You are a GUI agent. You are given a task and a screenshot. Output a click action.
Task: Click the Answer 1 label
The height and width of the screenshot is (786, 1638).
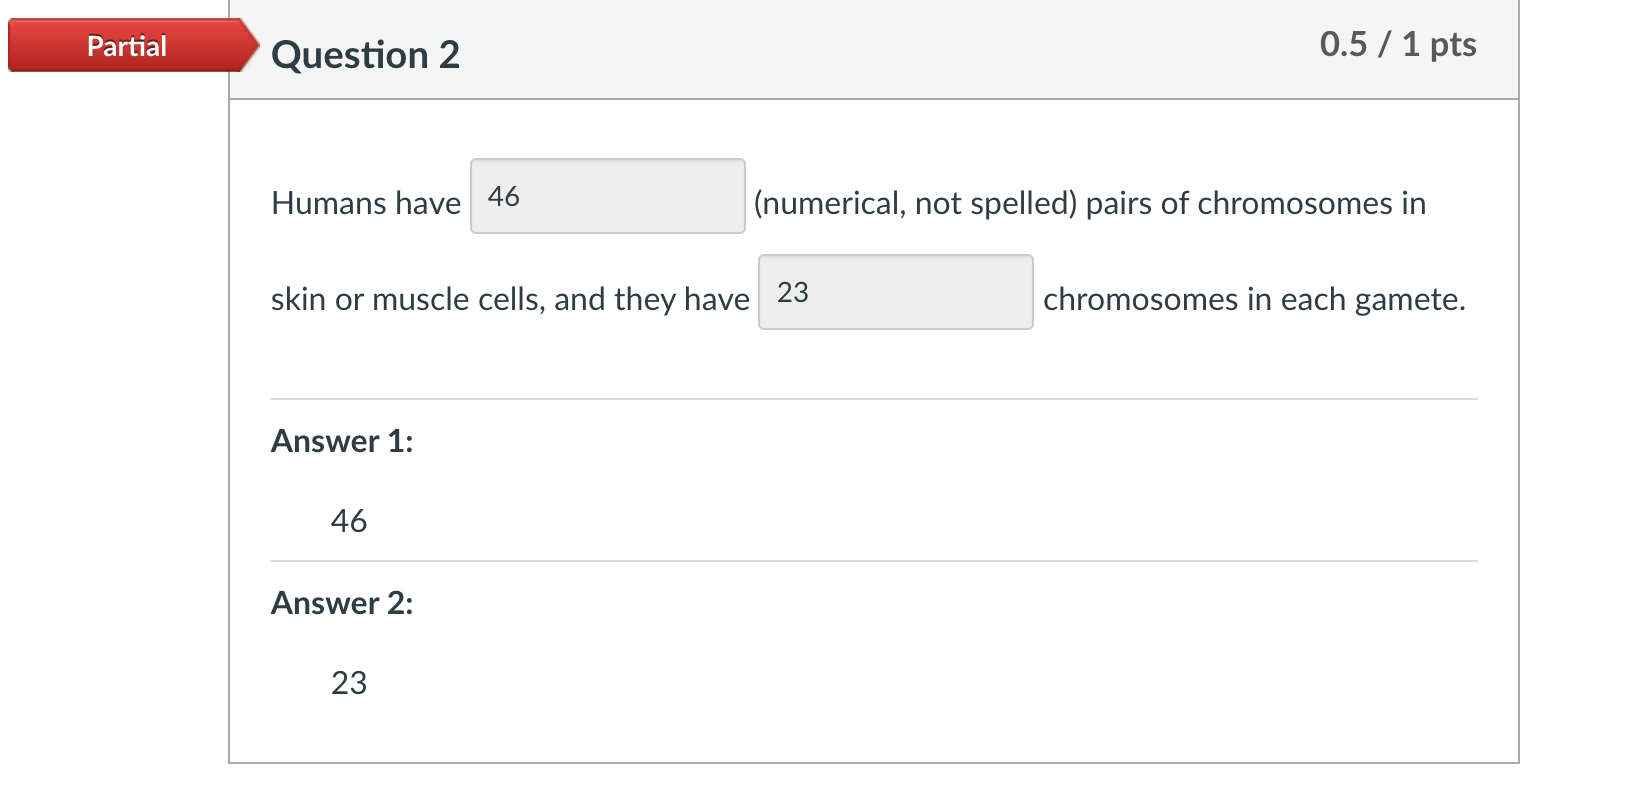click(x=342, y=441)
